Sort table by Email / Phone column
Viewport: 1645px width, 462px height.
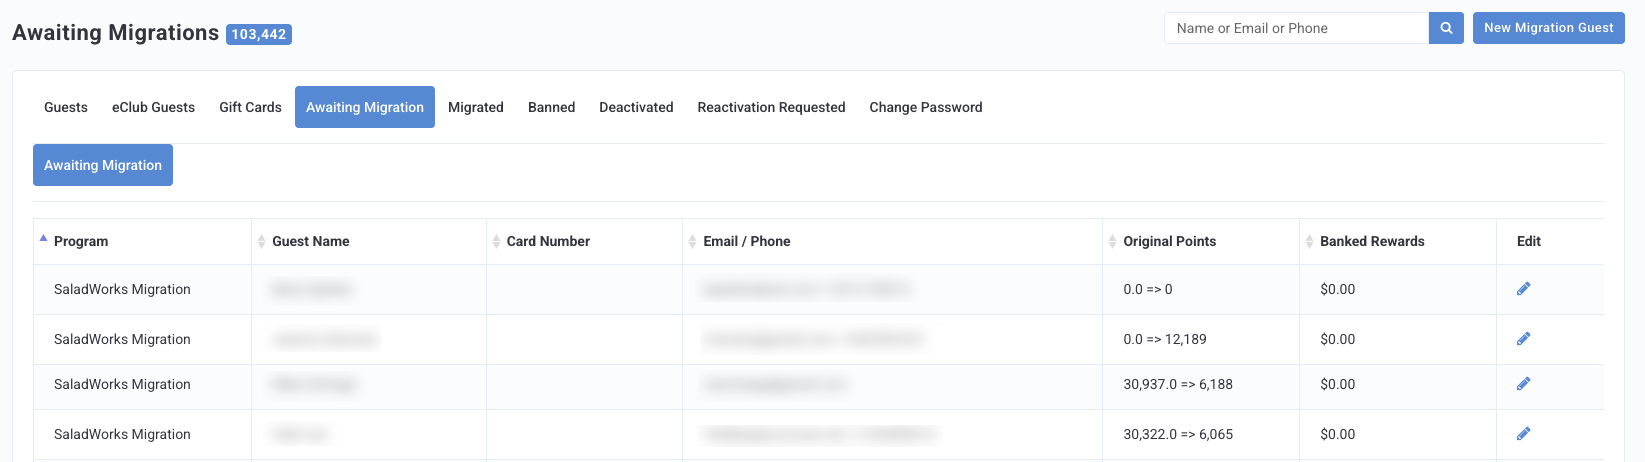point(747,241)
